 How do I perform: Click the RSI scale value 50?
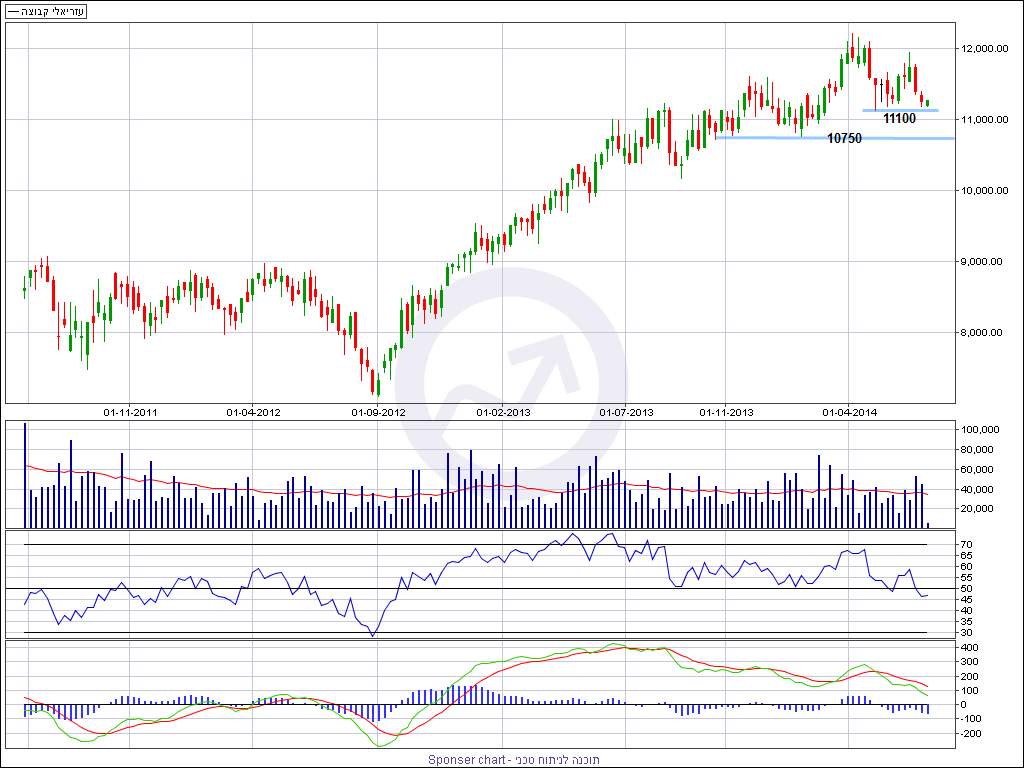(966, 589)
